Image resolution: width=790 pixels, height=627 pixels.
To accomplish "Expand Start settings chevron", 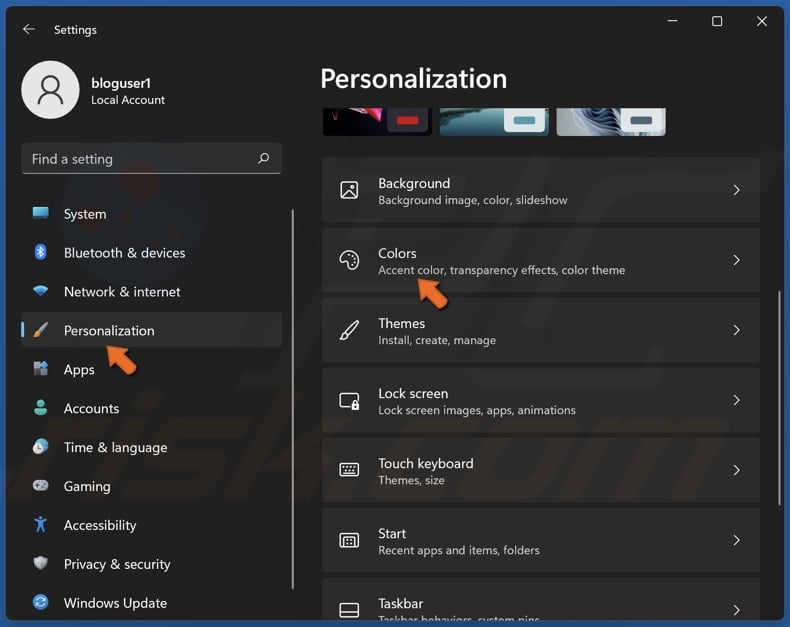I will pos(736,540).
